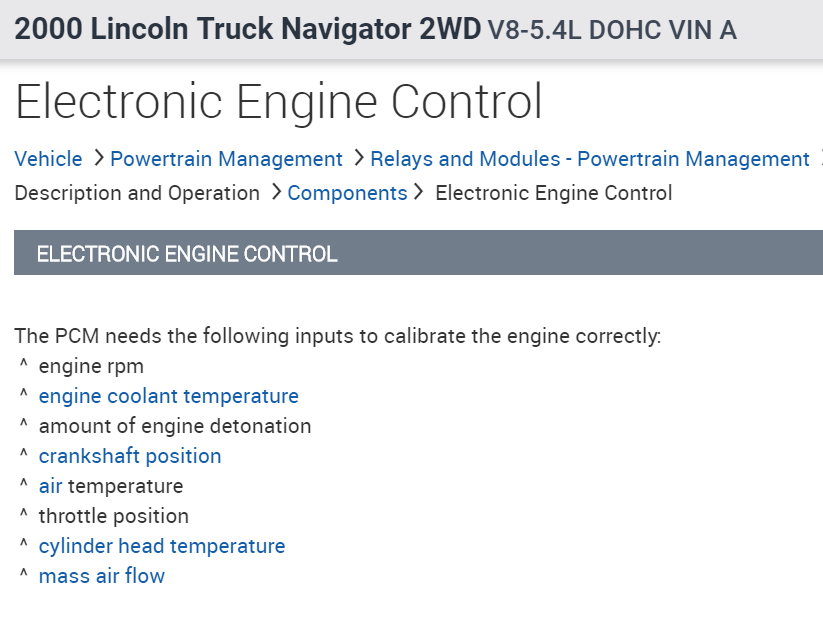Click chevron following the Powertrain Management breadcrumb
Image resolution: width=823 pixels, height=624 pixels.
pos(358,159)
